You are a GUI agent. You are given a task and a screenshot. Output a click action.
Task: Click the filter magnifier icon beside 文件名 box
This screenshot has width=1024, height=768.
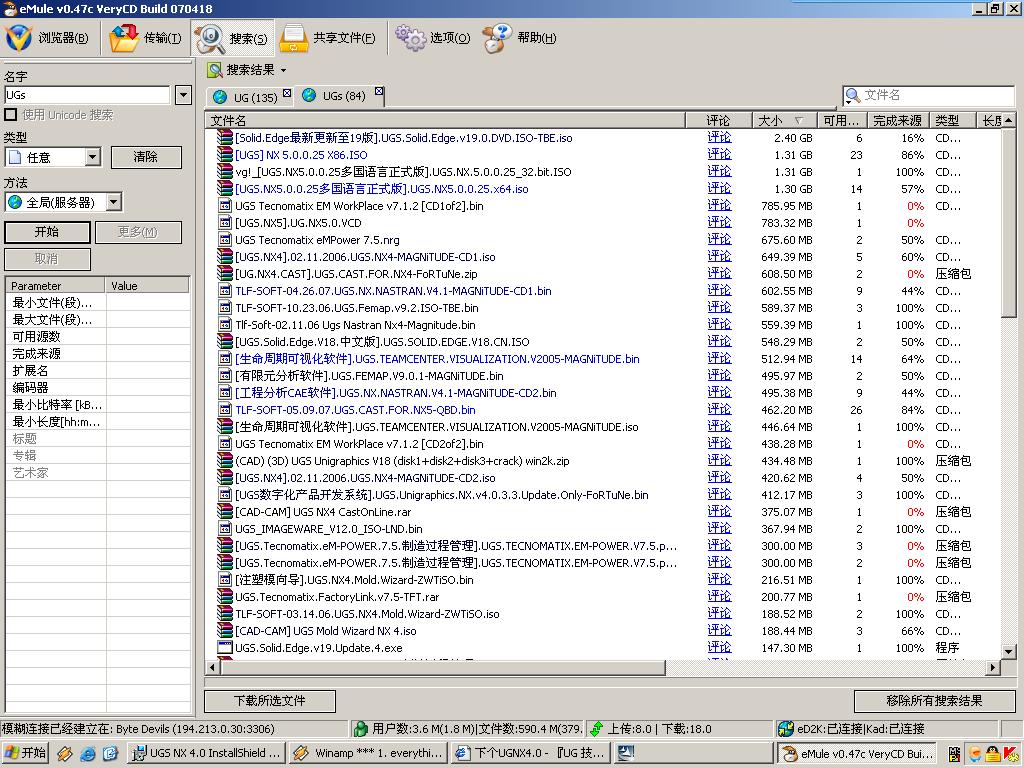tap(852, 96)
